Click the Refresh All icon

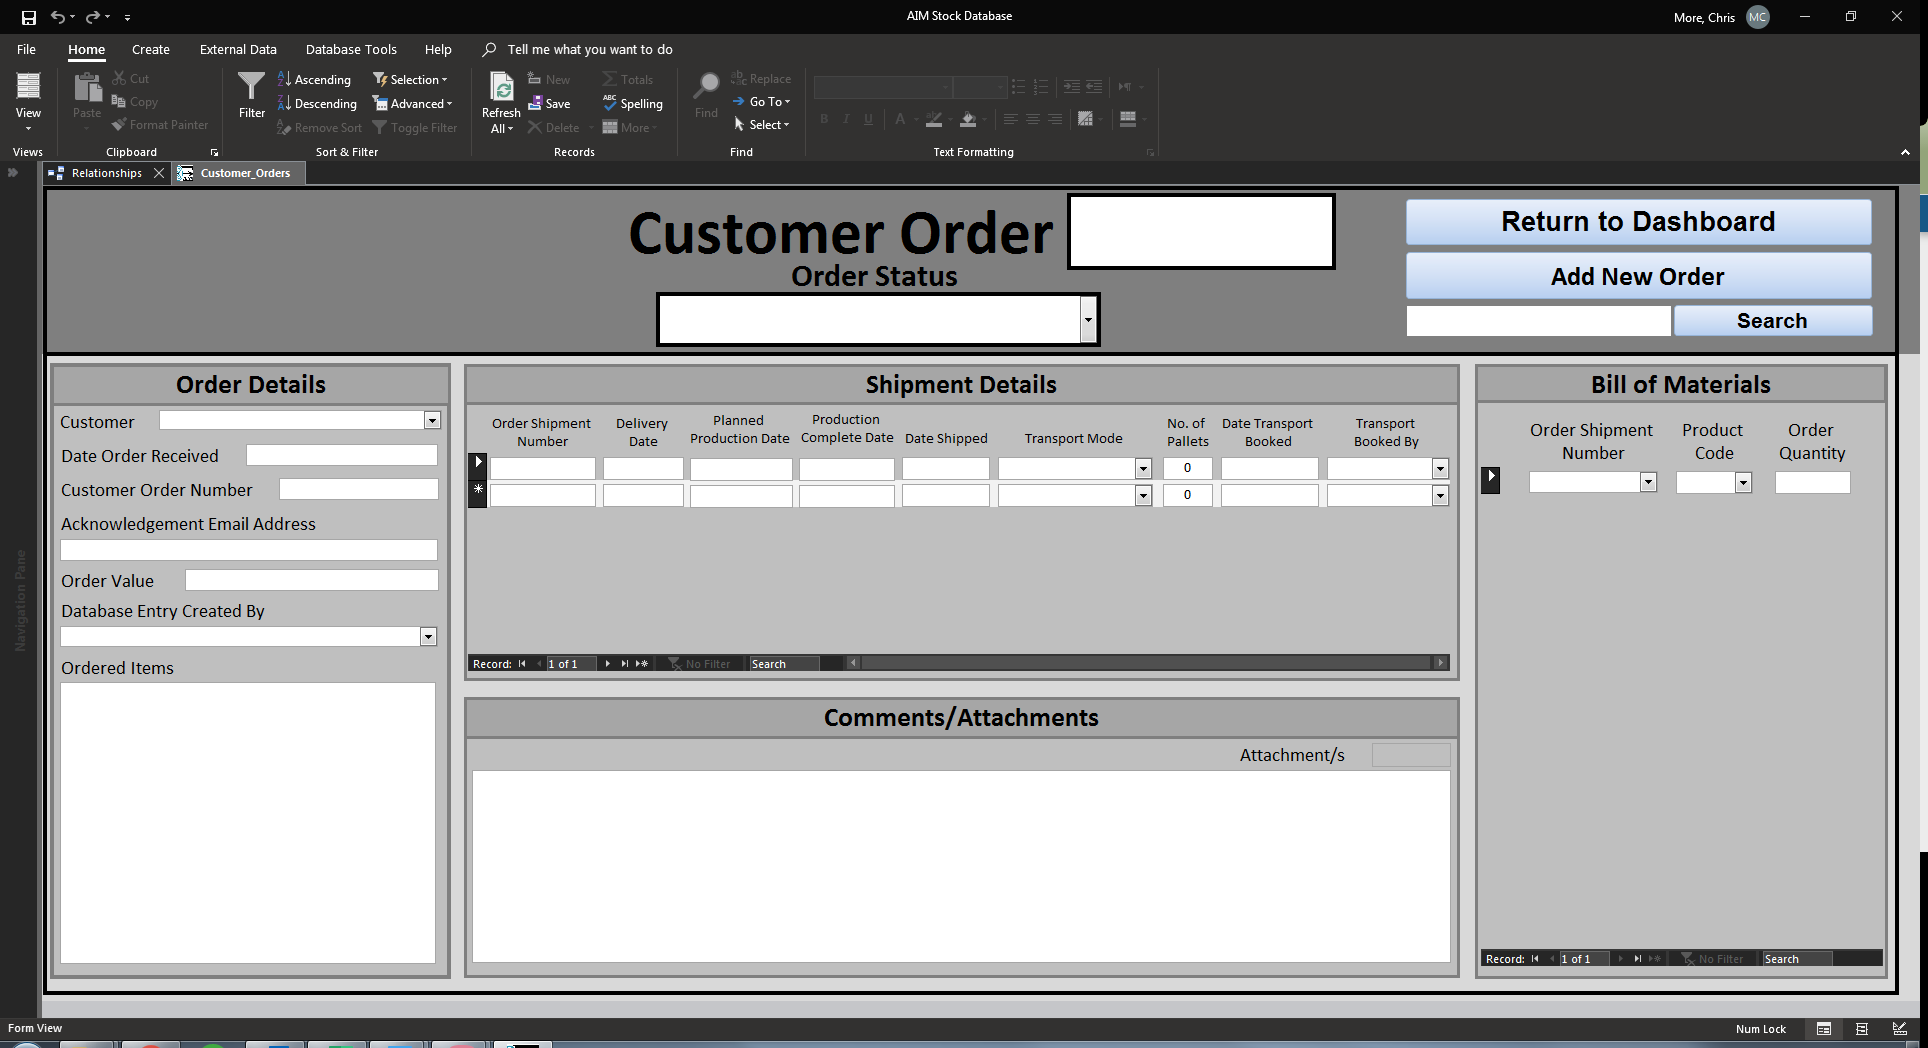click(x=501, y=90)
